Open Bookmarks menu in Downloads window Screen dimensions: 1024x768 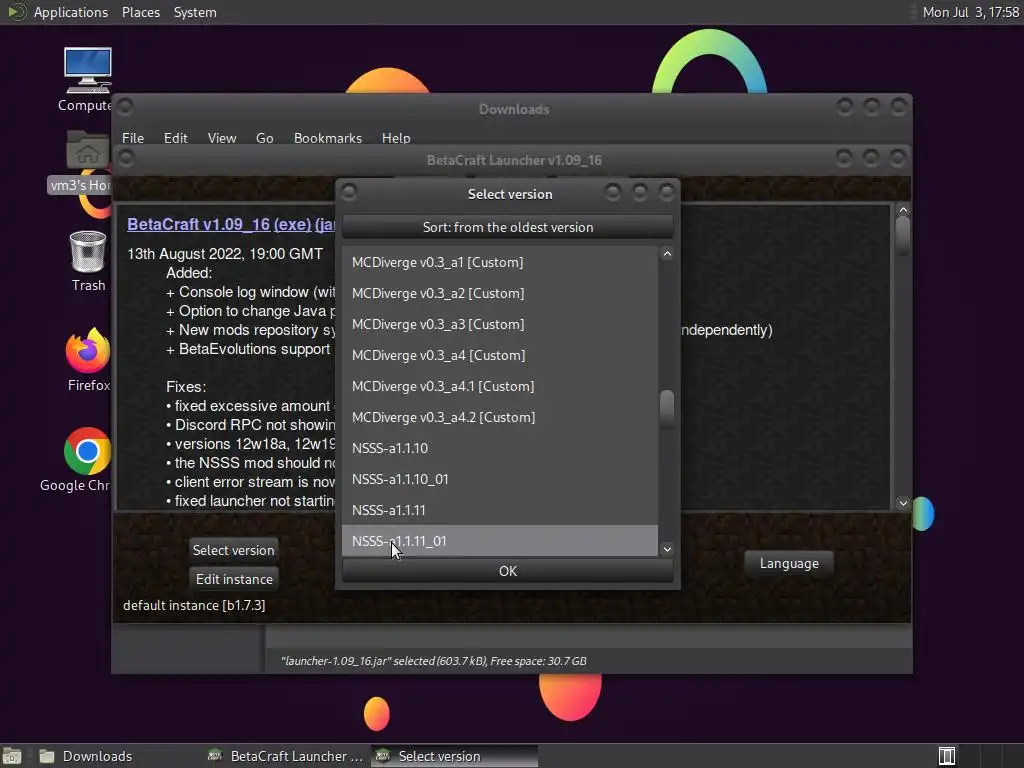click(x=327, y=138)
